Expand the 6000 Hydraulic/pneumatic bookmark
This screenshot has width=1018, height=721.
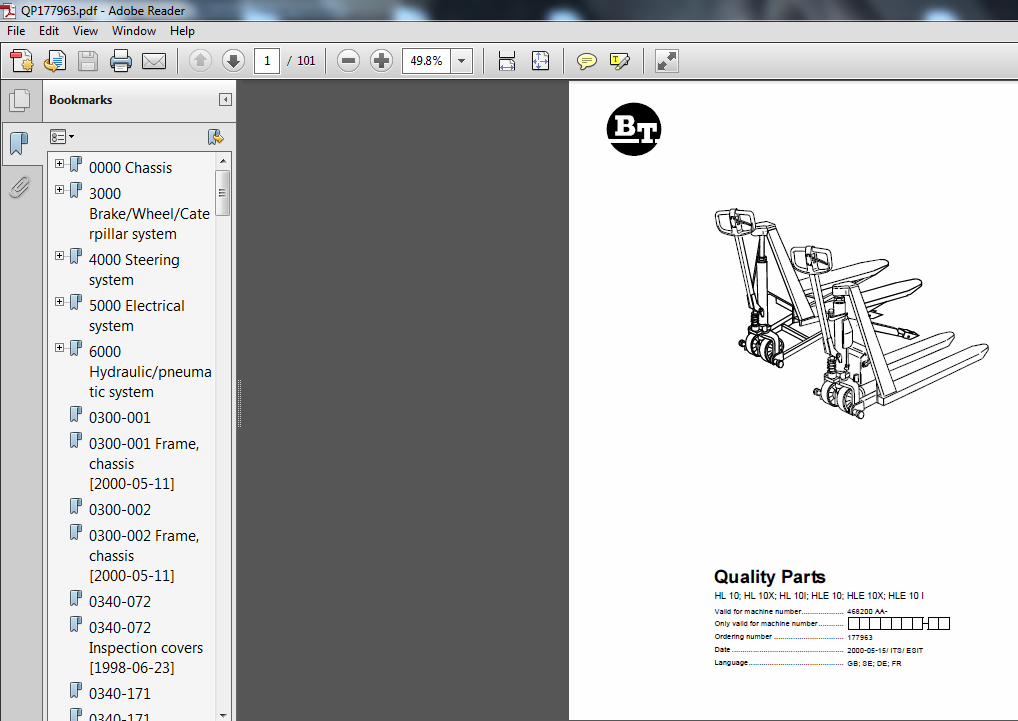point(60,348)
